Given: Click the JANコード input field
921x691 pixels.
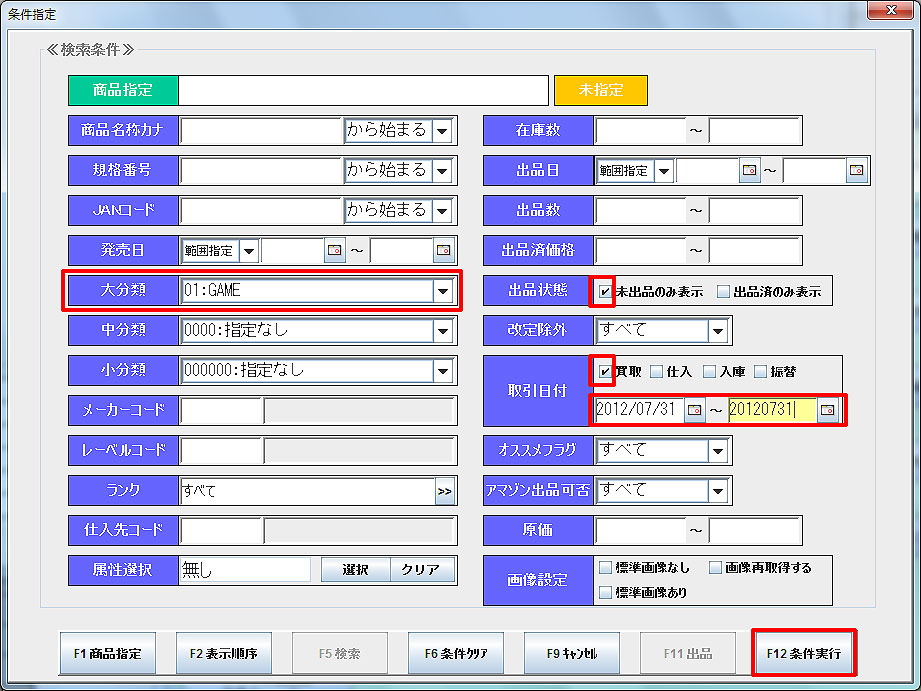Looking at the screenshot, I should point(261,210).
